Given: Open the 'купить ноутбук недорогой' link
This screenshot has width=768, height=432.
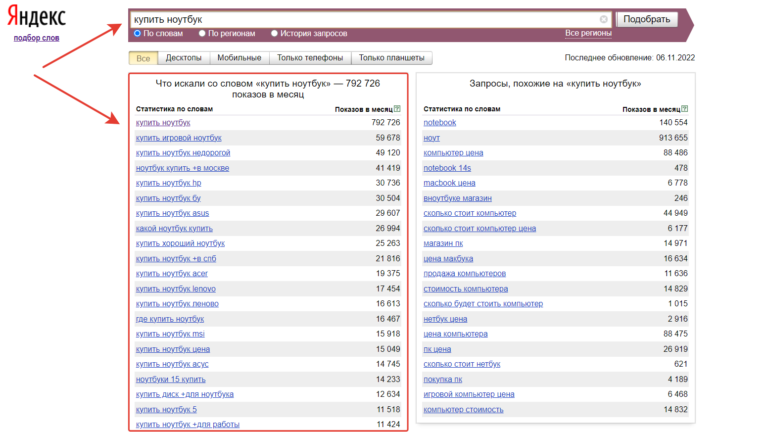Looking at the screenshot, I should 183,153.
